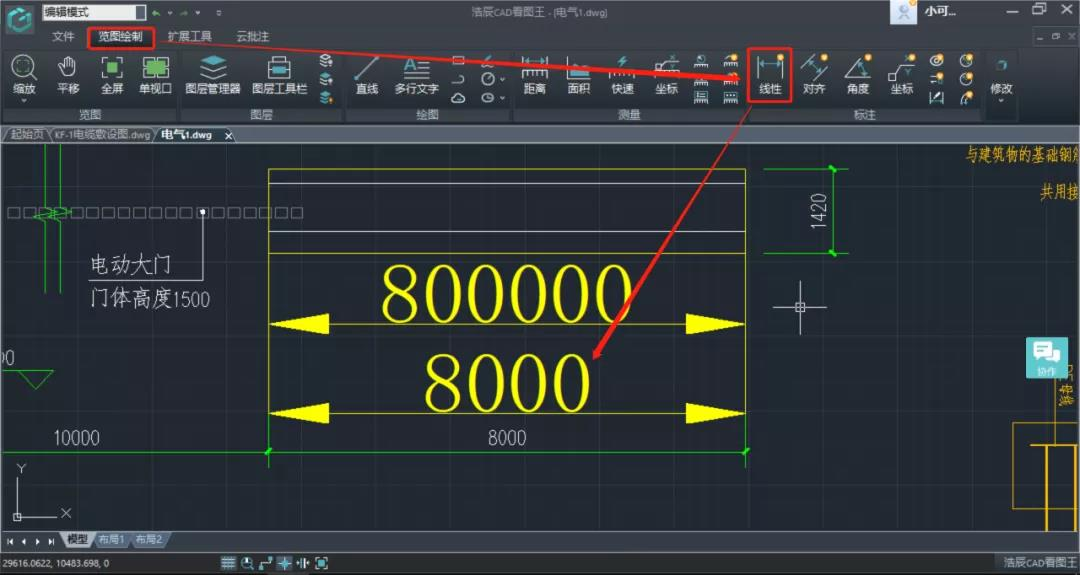
Task: Click the Gstarcad app logo
Action: click(20, 19)
